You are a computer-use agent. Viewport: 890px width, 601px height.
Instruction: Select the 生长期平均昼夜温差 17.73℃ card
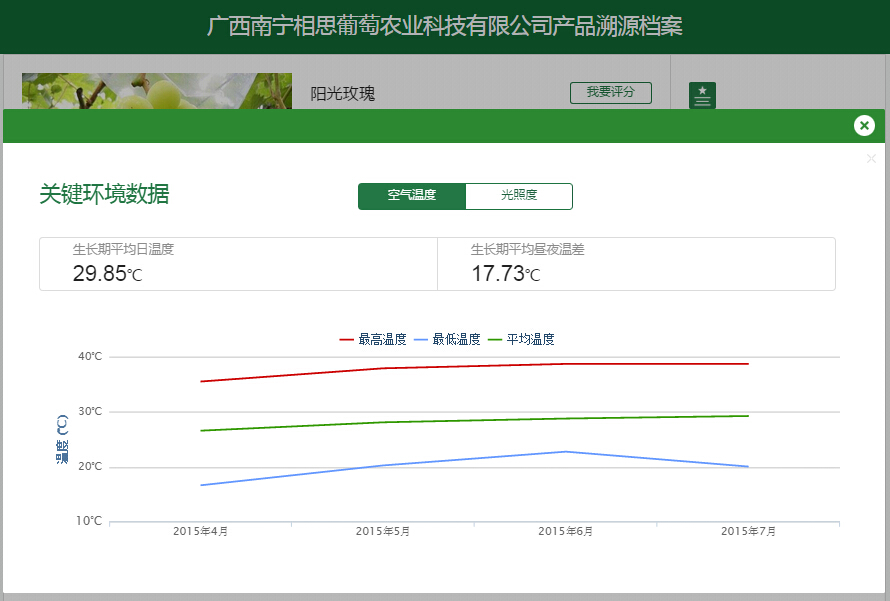tap(636, 264)
